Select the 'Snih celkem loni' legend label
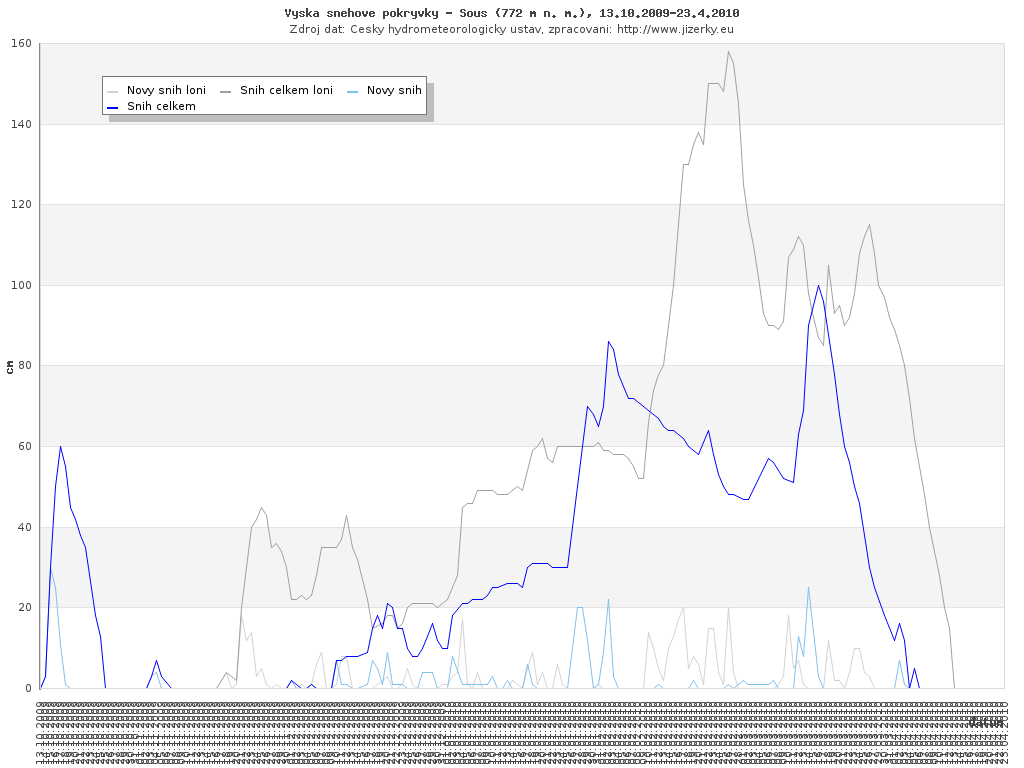This screenshot has height=768, width=1024. click(286, 91)
